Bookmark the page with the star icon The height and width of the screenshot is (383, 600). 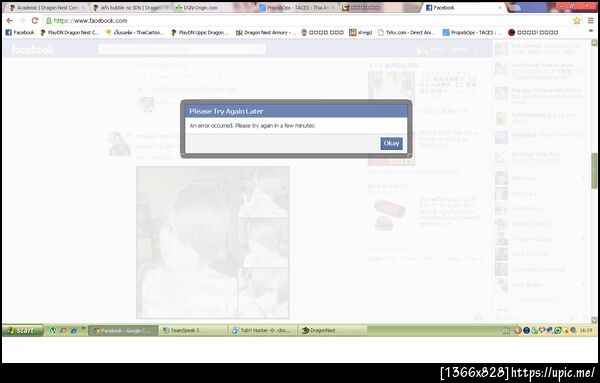[x=577, y=21]
